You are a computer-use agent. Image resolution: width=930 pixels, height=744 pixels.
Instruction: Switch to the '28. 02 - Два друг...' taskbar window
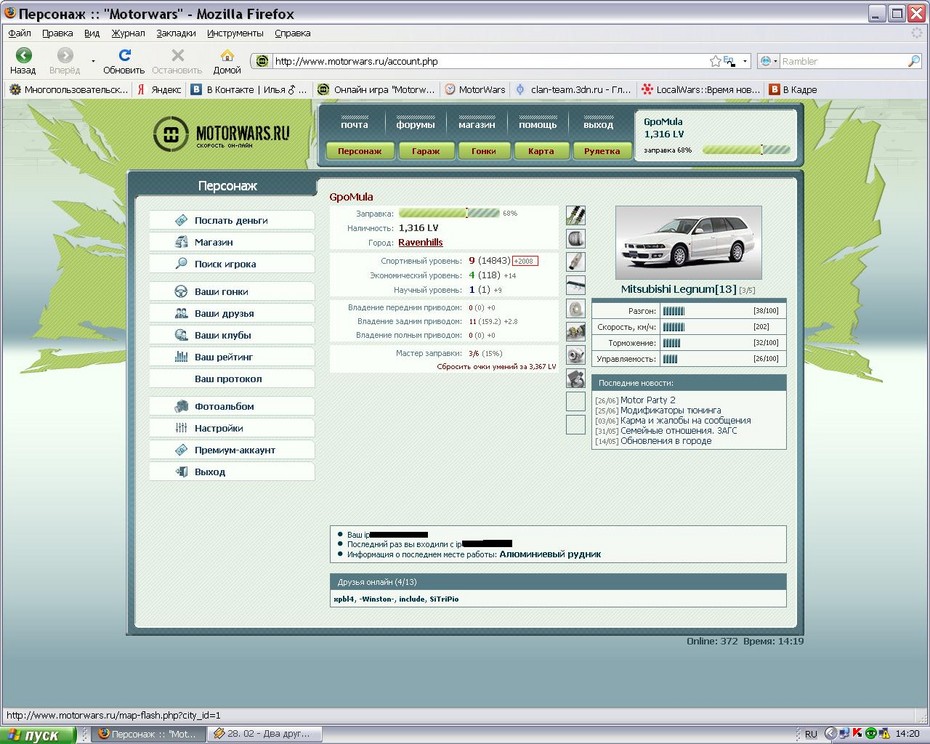coord(263,734)
